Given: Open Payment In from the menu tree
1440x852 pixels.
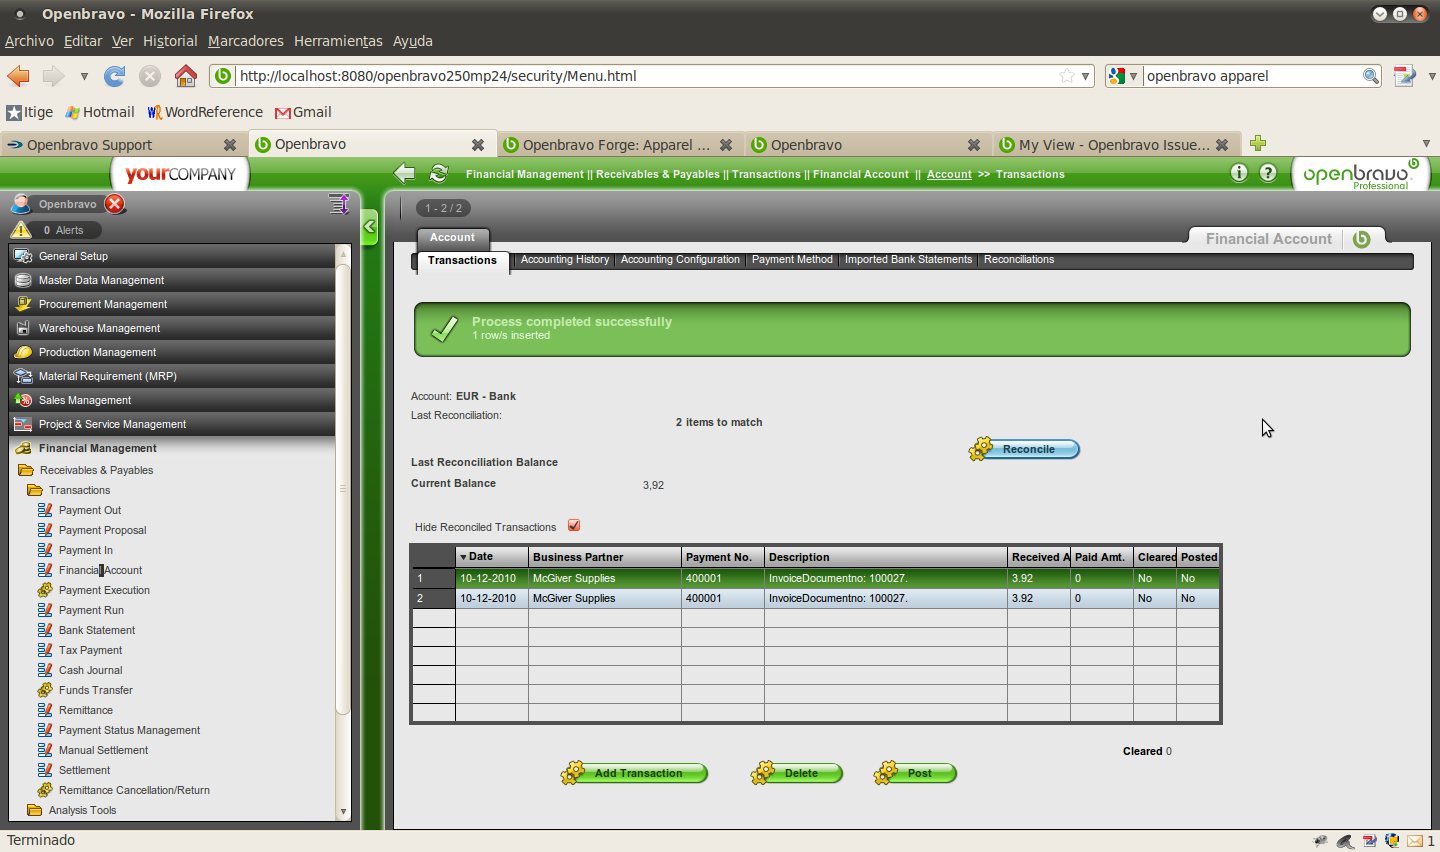Looking at the screenshot, I should (85, 550).
